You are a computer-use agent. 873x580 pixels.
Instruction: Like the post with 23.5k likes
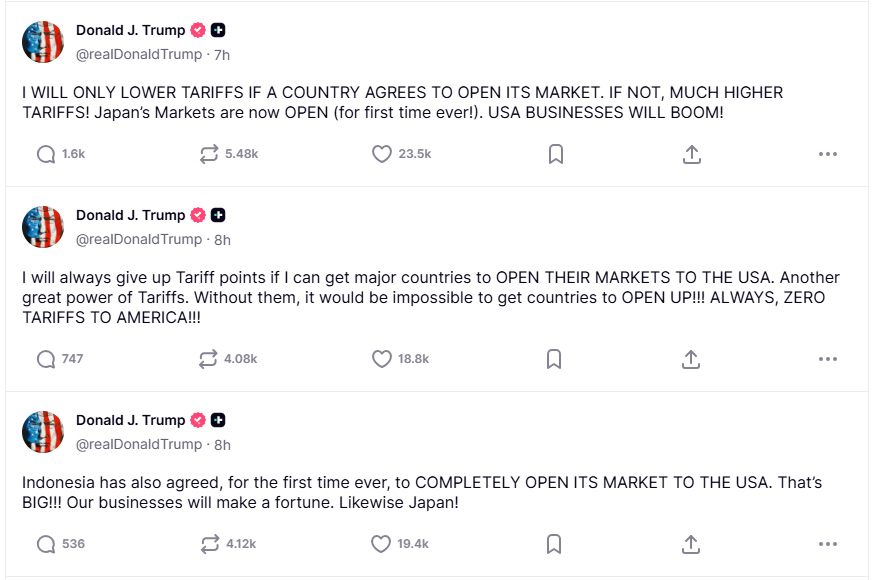click(x=380, y=154)
